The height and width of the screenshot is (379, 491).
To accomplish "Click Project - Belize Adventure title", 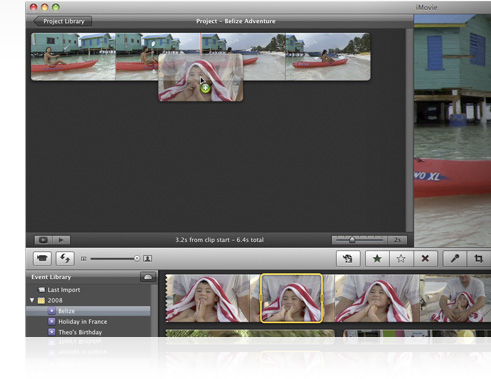I will (236, 21).
